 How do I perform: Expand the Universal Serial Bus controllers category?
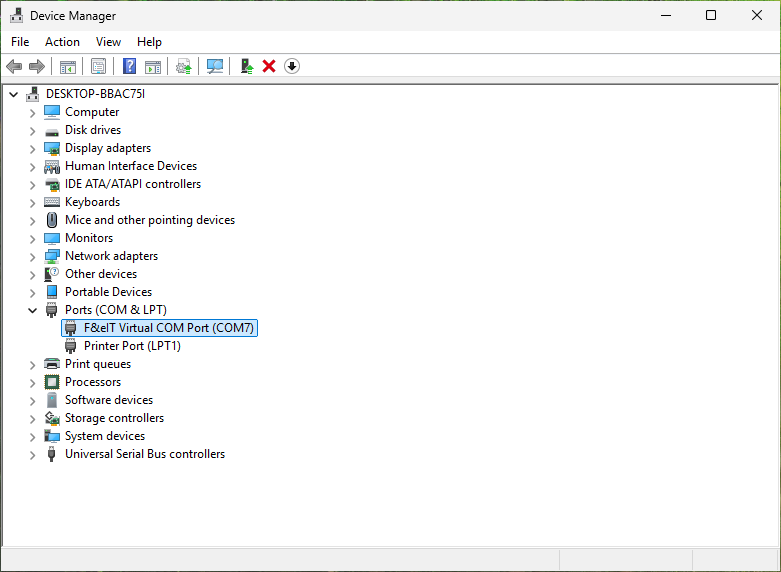coord(32,454)
